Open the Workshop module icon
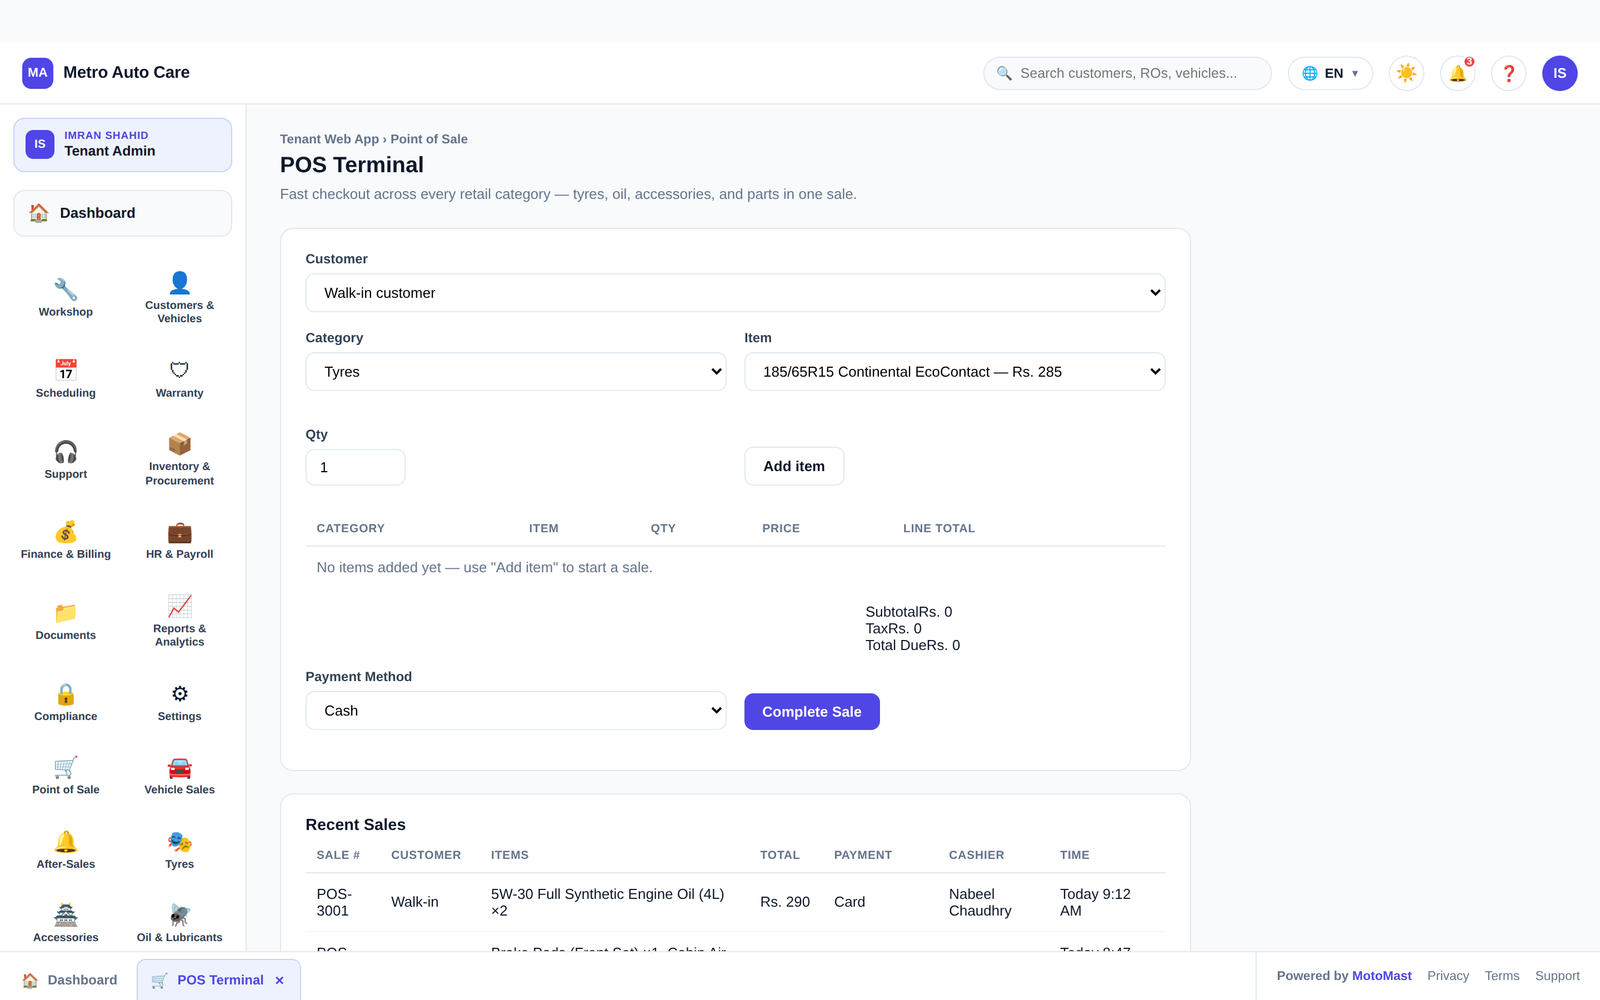 coord(66,298)
